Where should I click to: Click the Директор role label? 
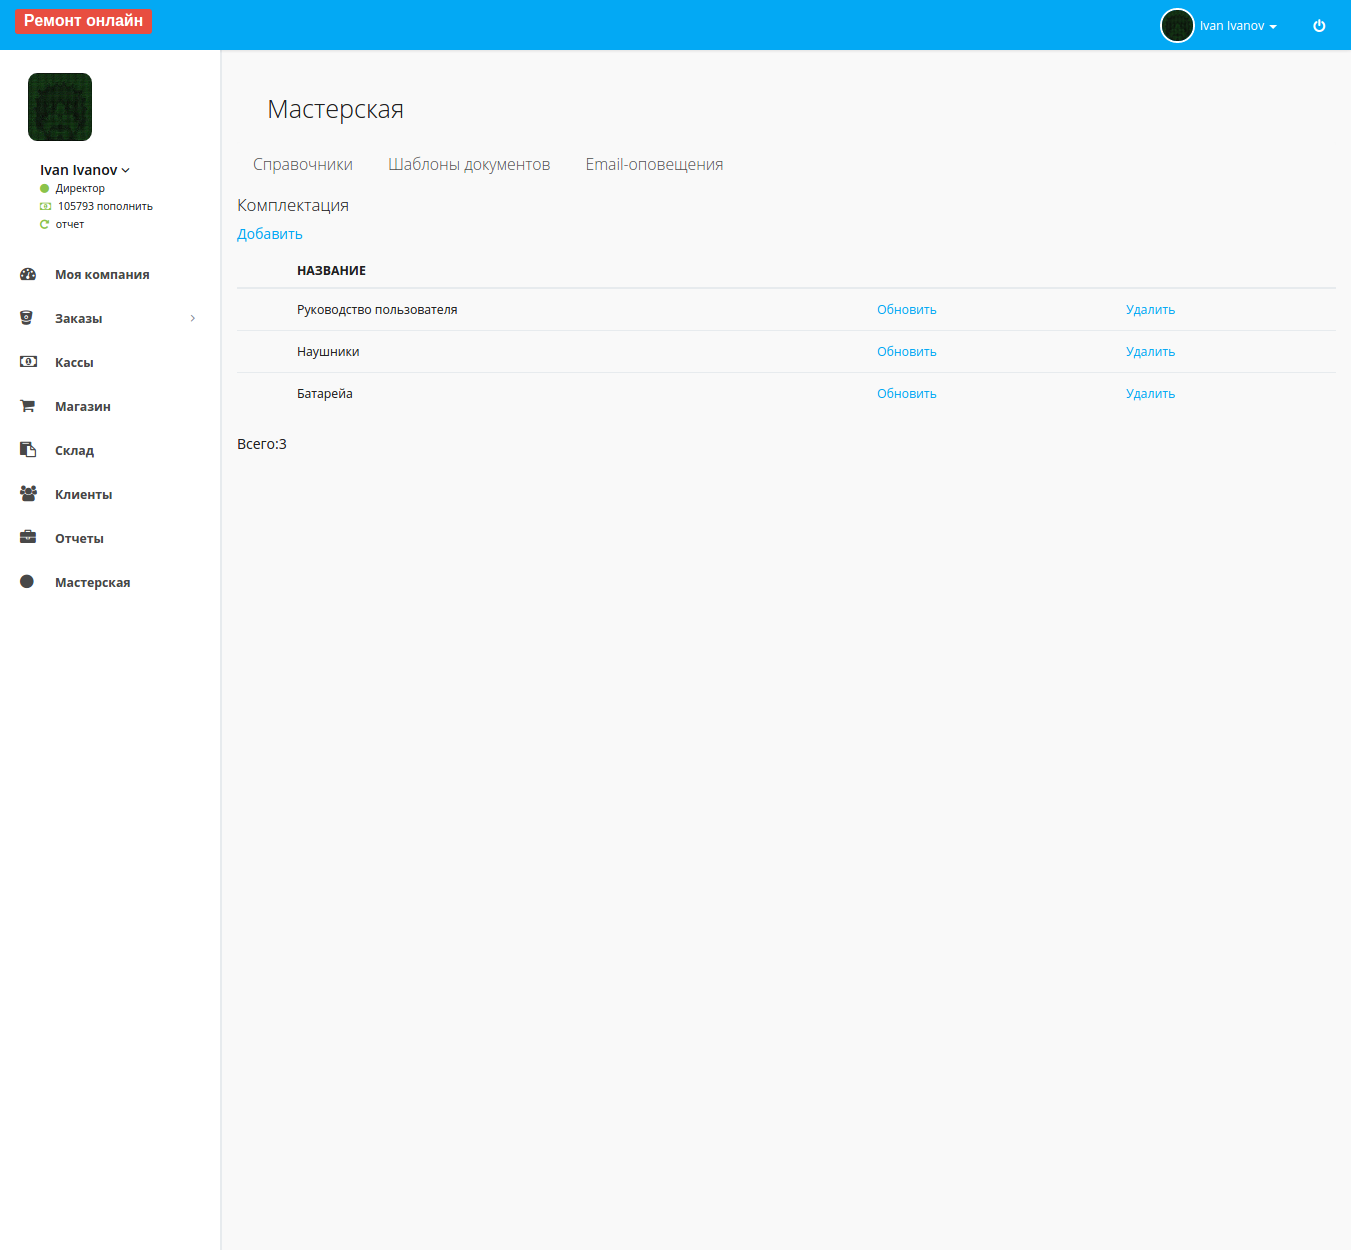(x=80, y=188)
